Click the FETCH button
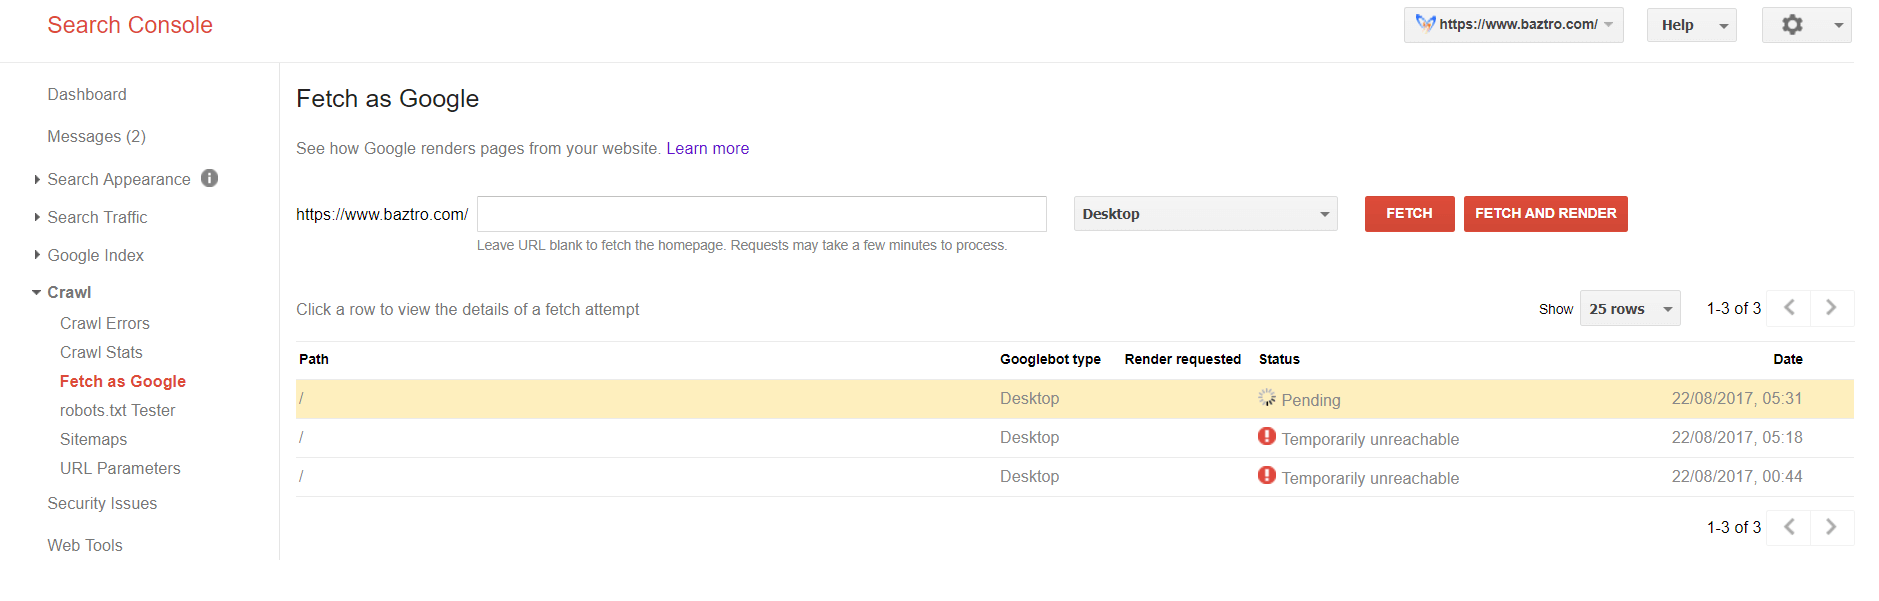The height and width of the screenshot is (601, 1879). click(x=1409, y=214)
